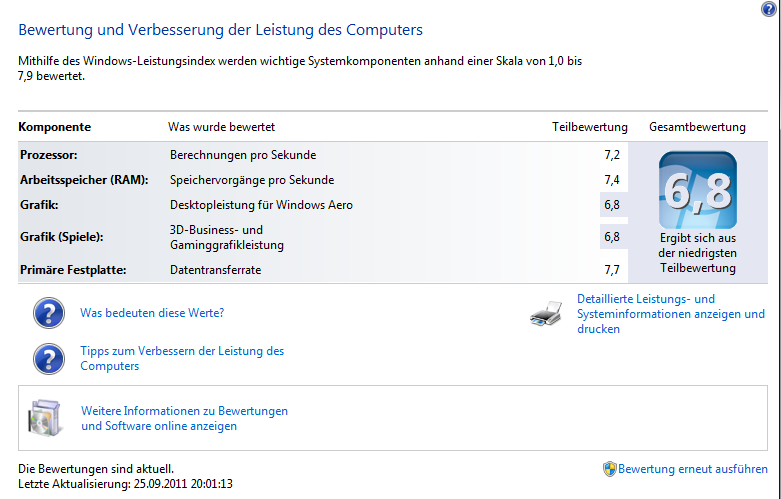The image size is (781, 499).
Task: Click question mark icon beside 'Was bedeuten diese Werte?'
Action: click(49, 313)
